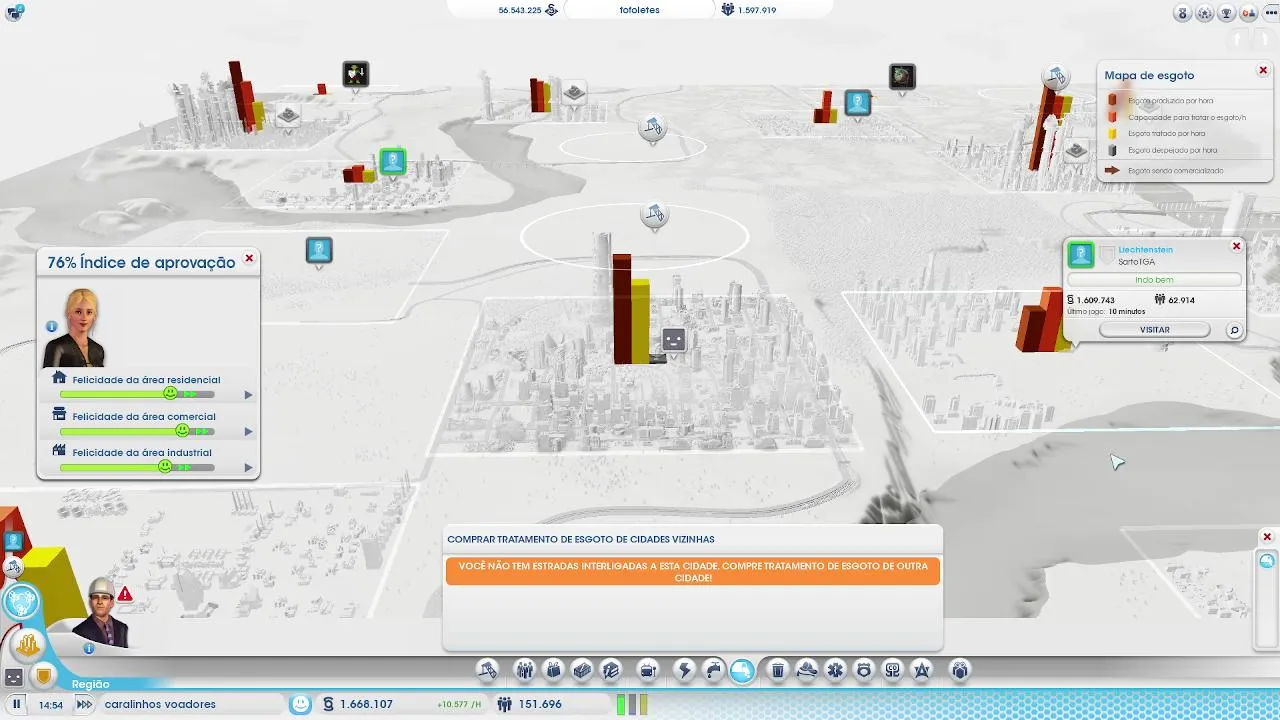Open the power lightning bolt menu

click(x=685, y=670)
